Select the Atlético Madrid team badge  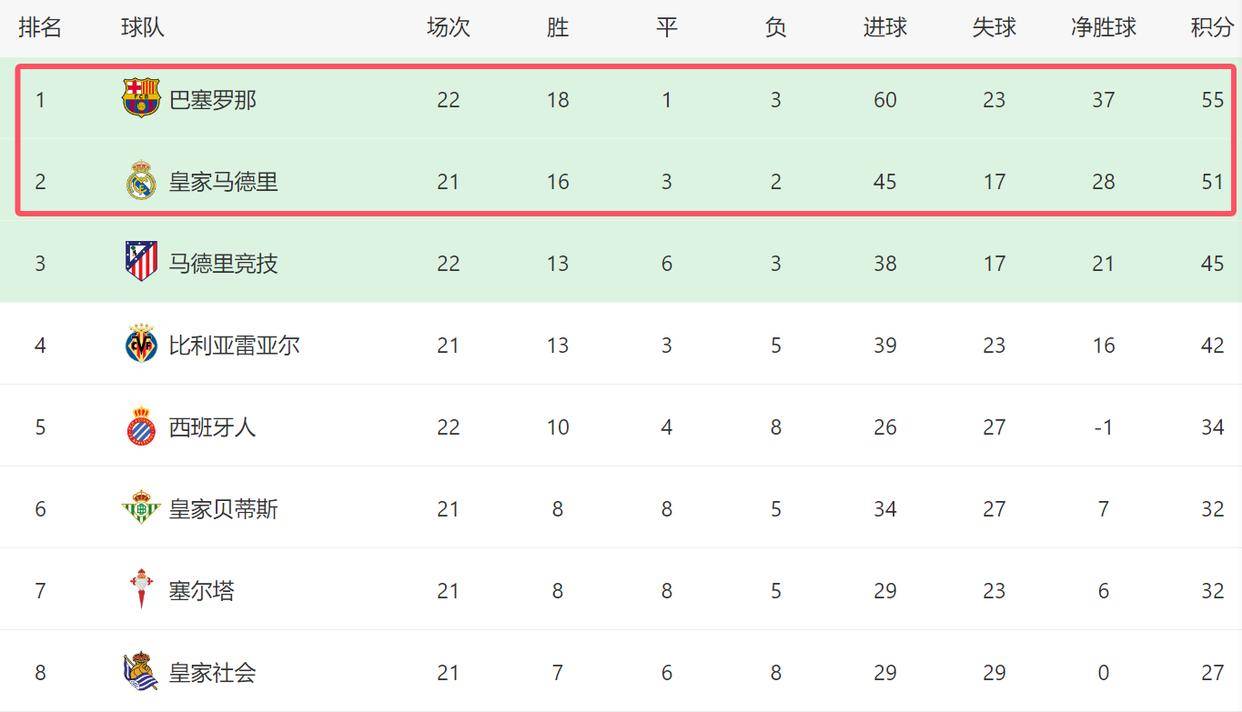click(141, 262)
